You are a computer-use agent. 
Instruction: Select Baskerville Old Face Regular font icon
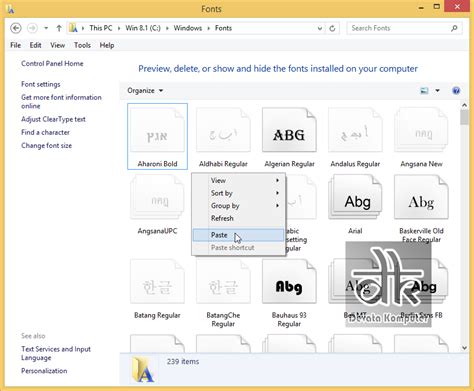[421, 197]
